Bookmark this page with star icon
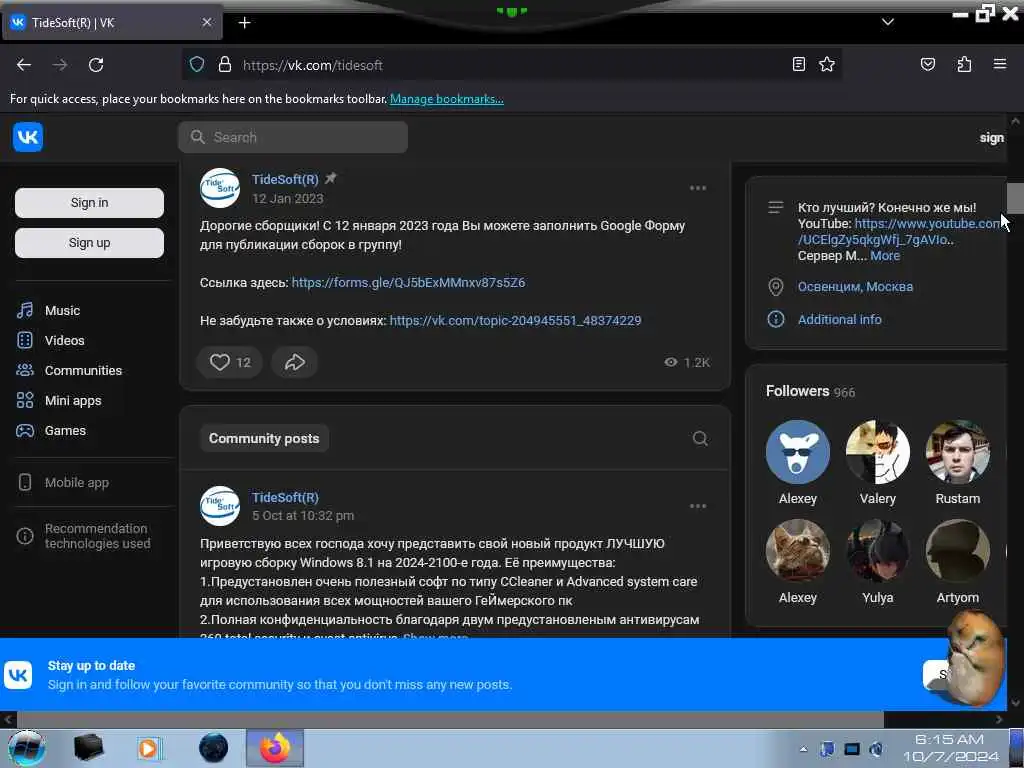This screenshot has height=768, width=1024. (x=827, y=64)
